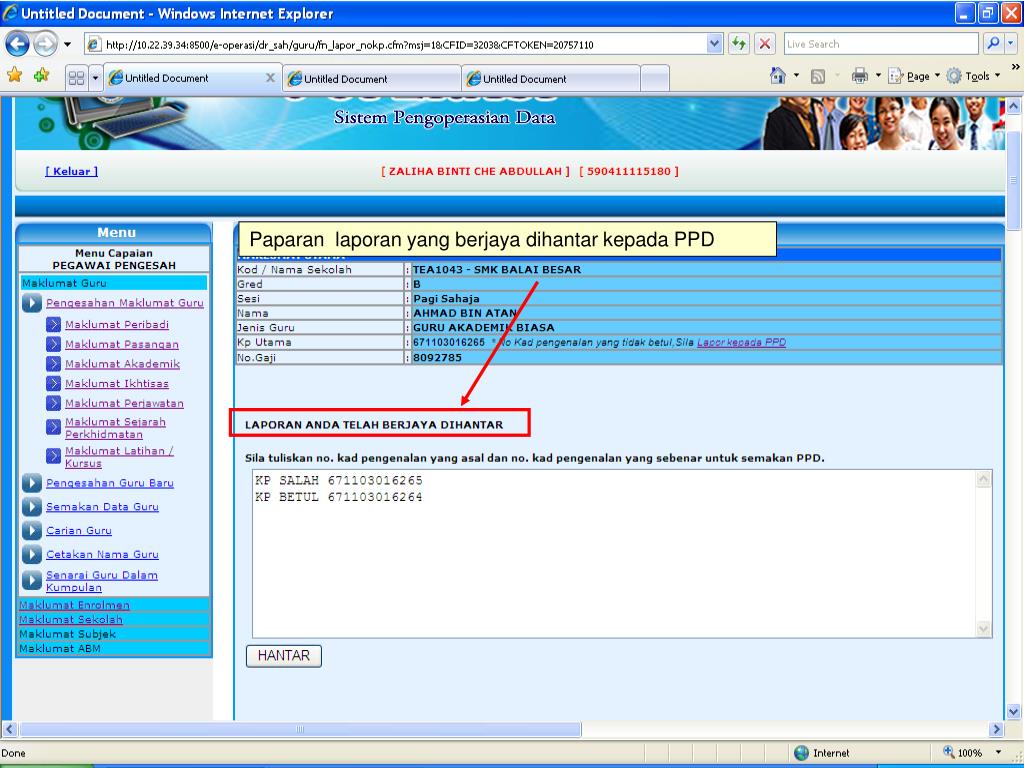
Task: Open the Pengesahan Guru Baru link
Action: pos(110,483)
